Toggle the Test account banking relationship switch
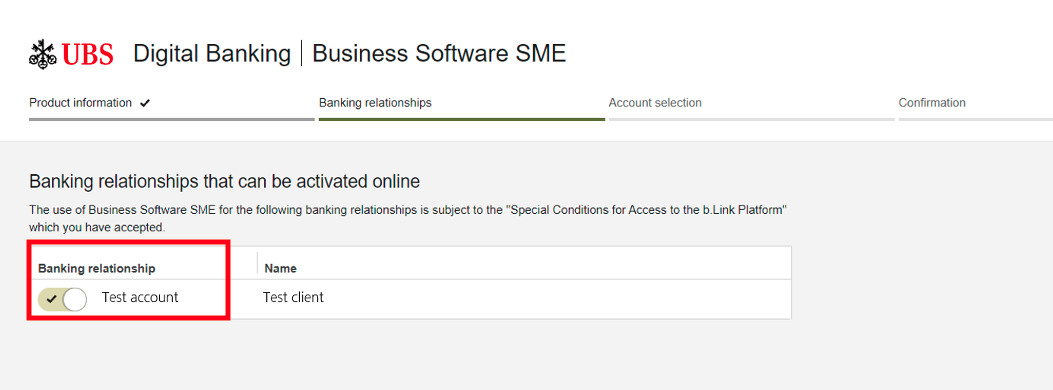 click(x=62, y=299)
